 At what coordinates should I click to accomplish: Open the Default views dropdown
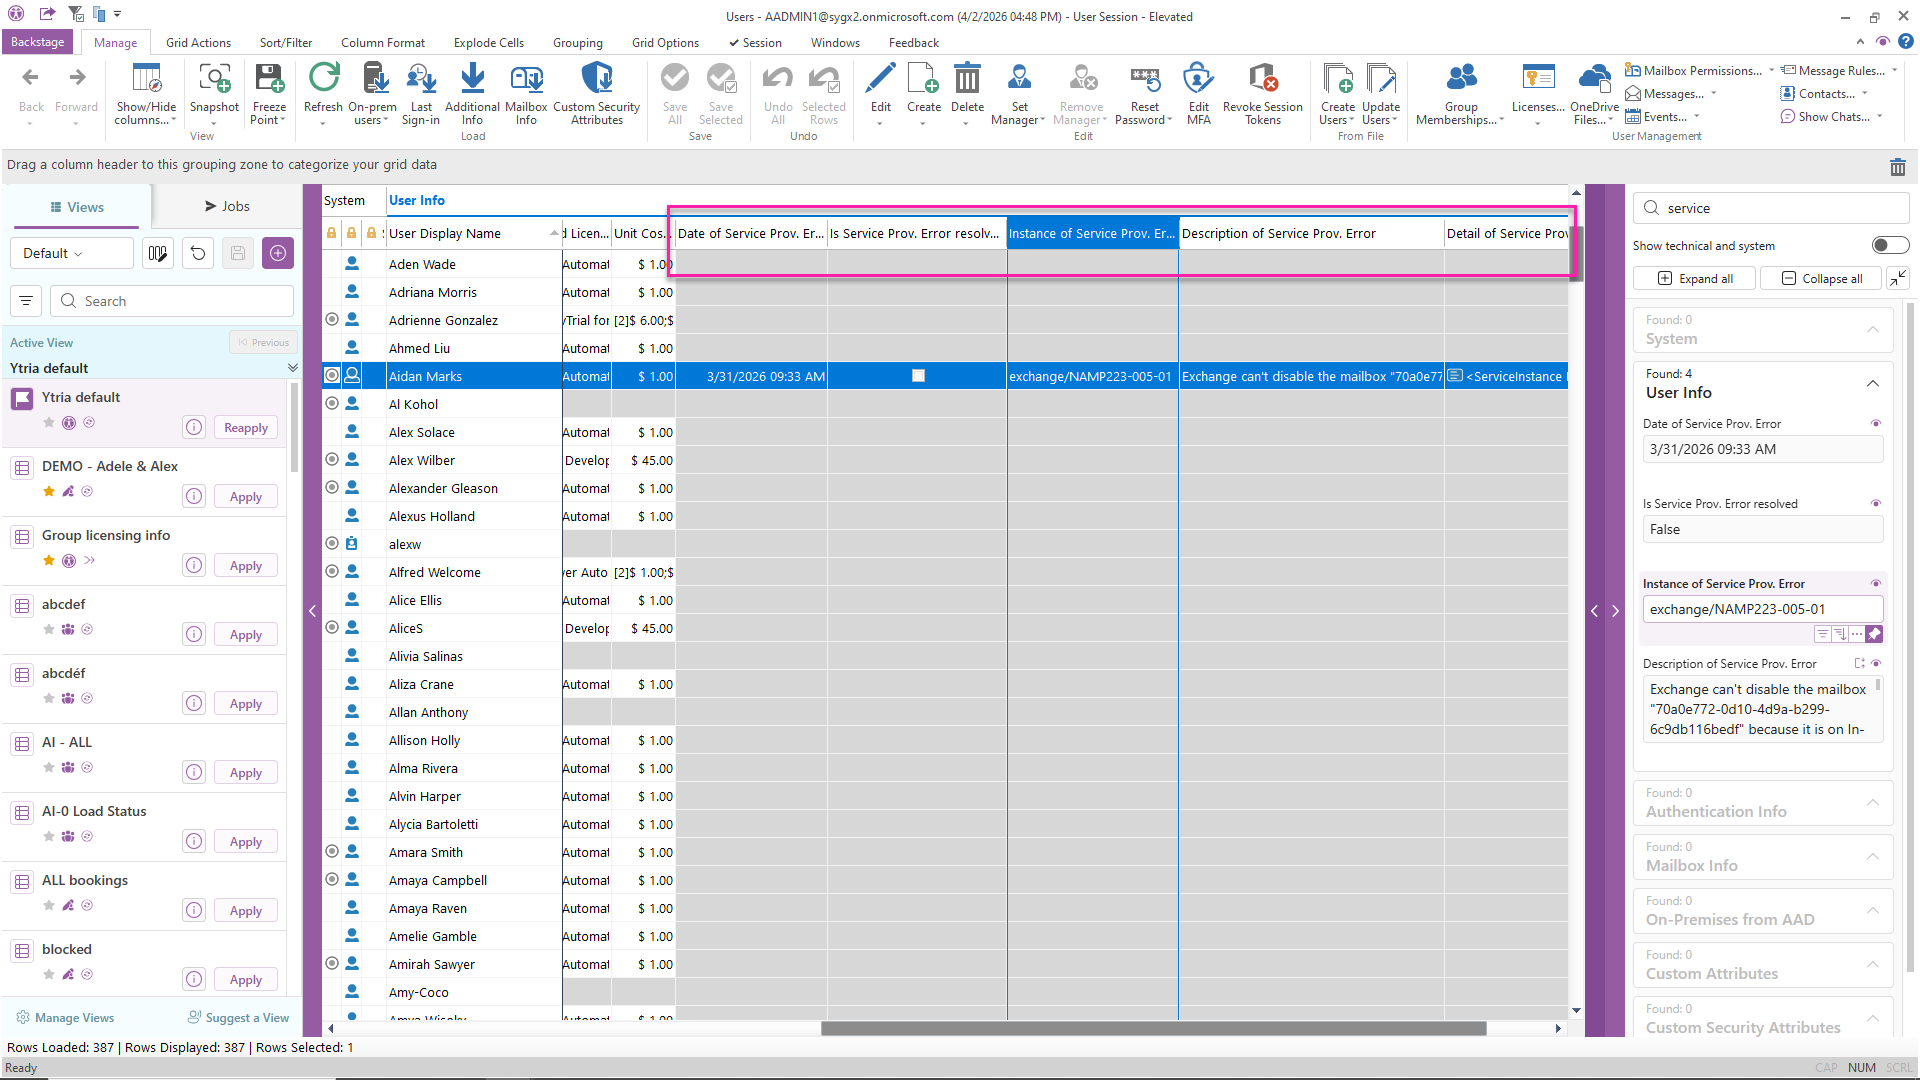coord(71,253)
